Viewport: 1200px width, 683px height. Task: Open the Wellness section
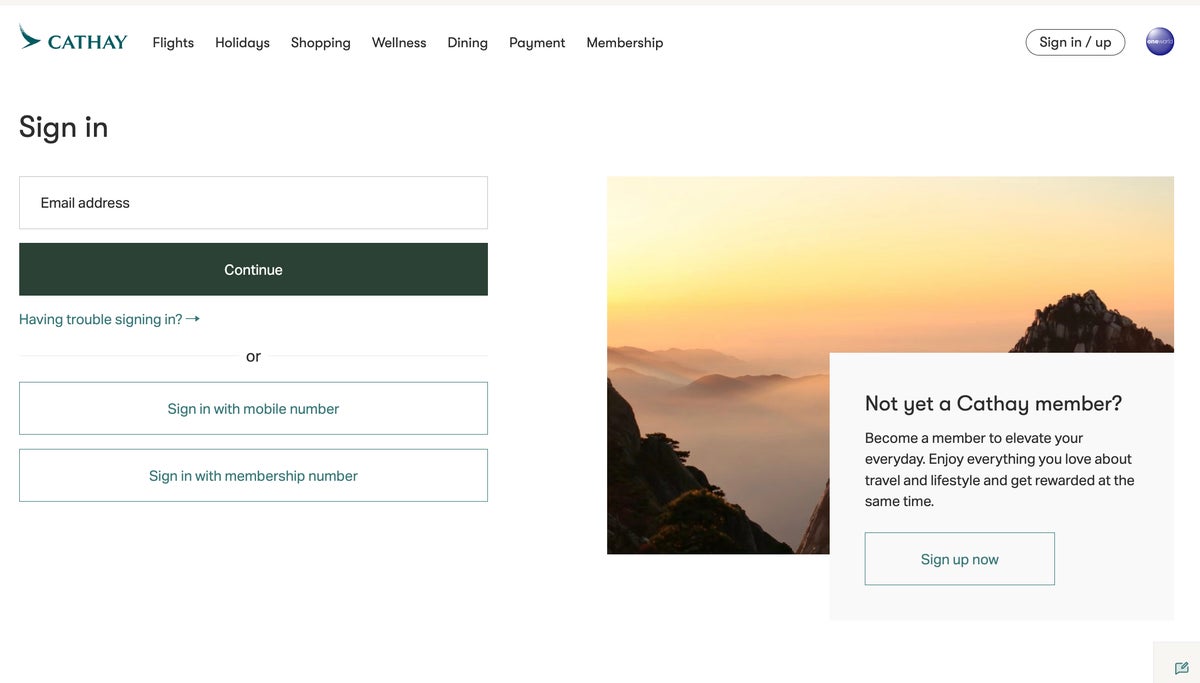point(399,43)
